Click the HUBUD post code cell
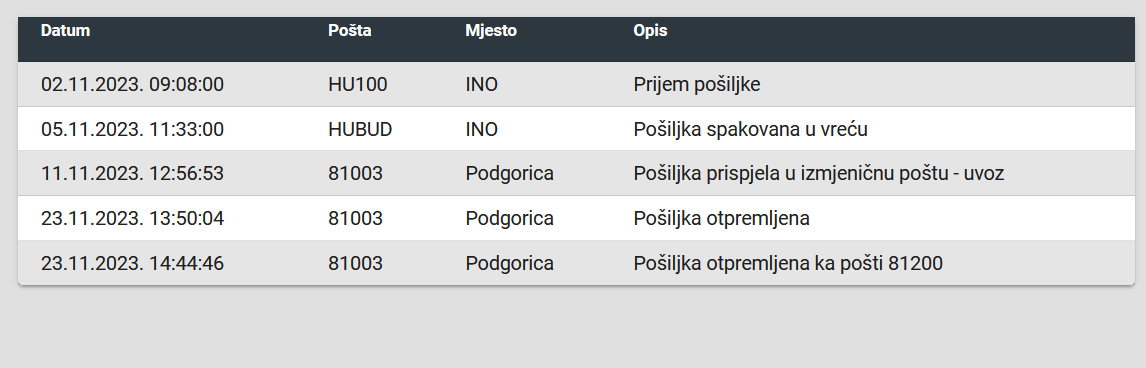Image resolution: width=1146 pixels, height=368 pixels. point(360,129)
